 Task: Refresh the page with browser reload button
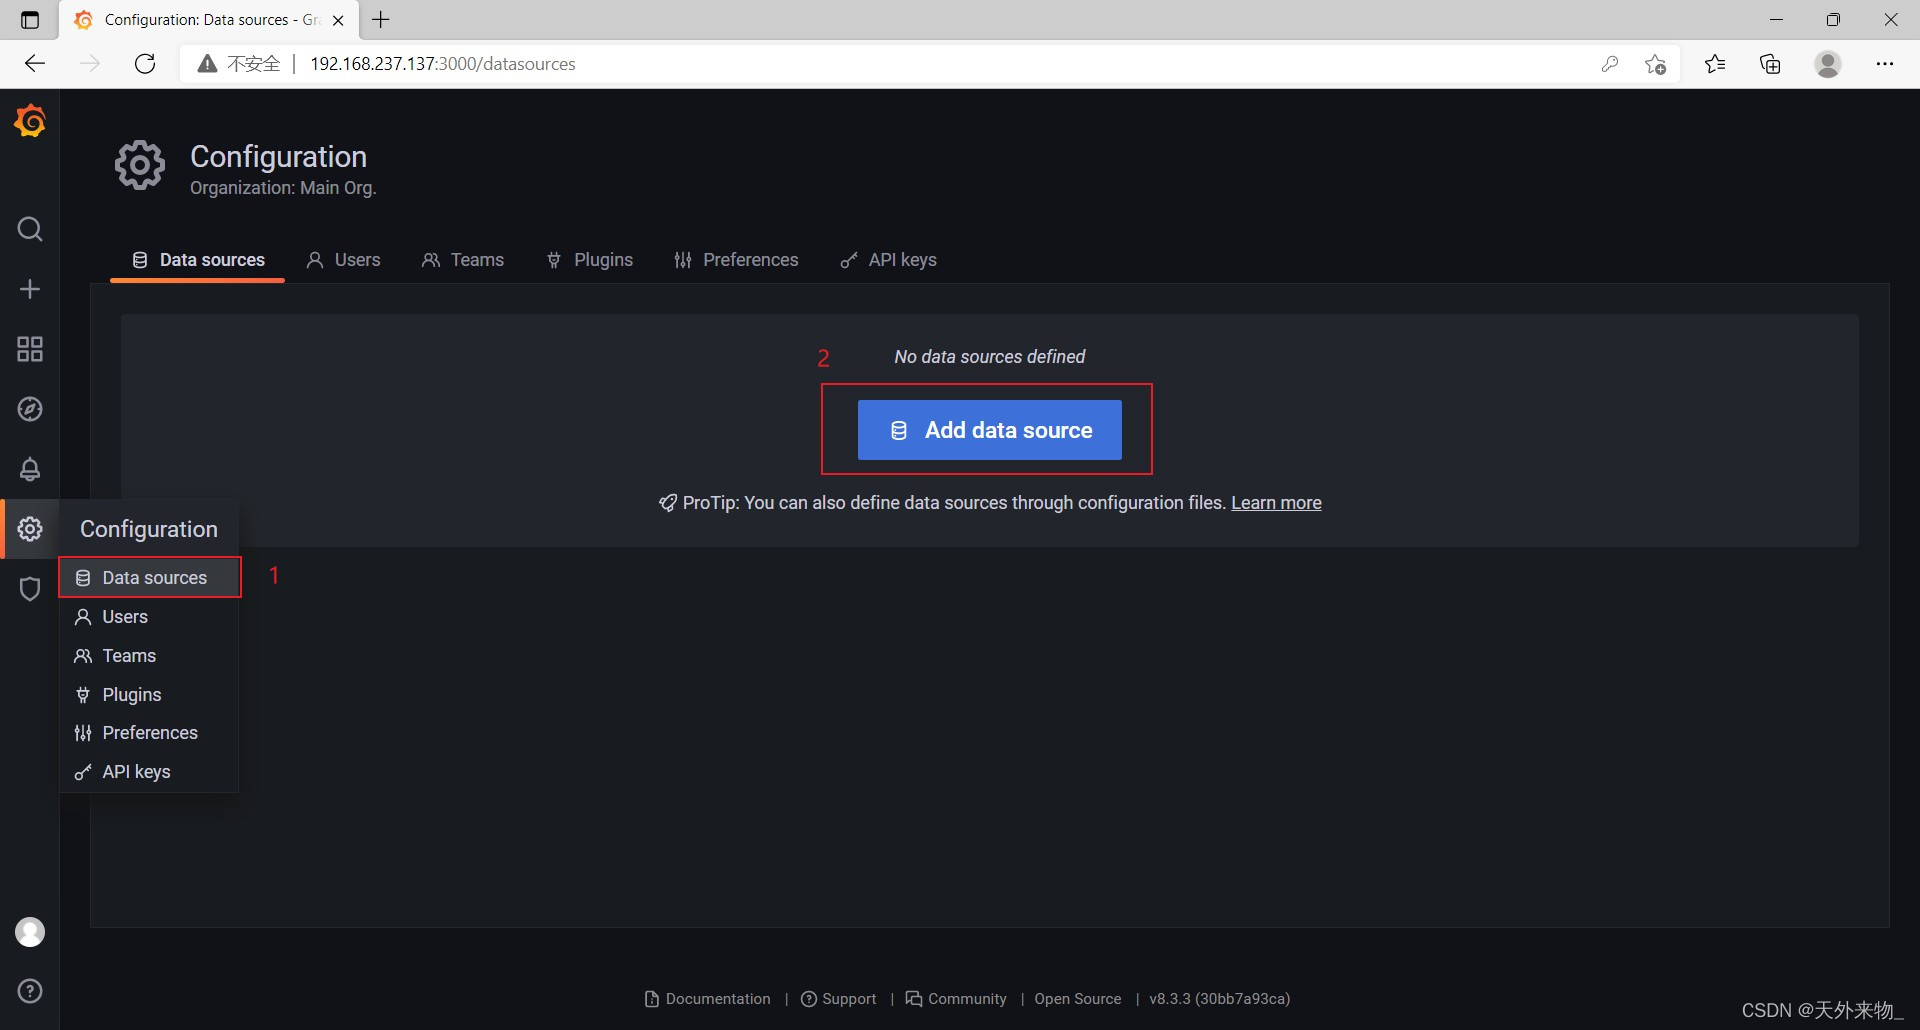(145, 64)
